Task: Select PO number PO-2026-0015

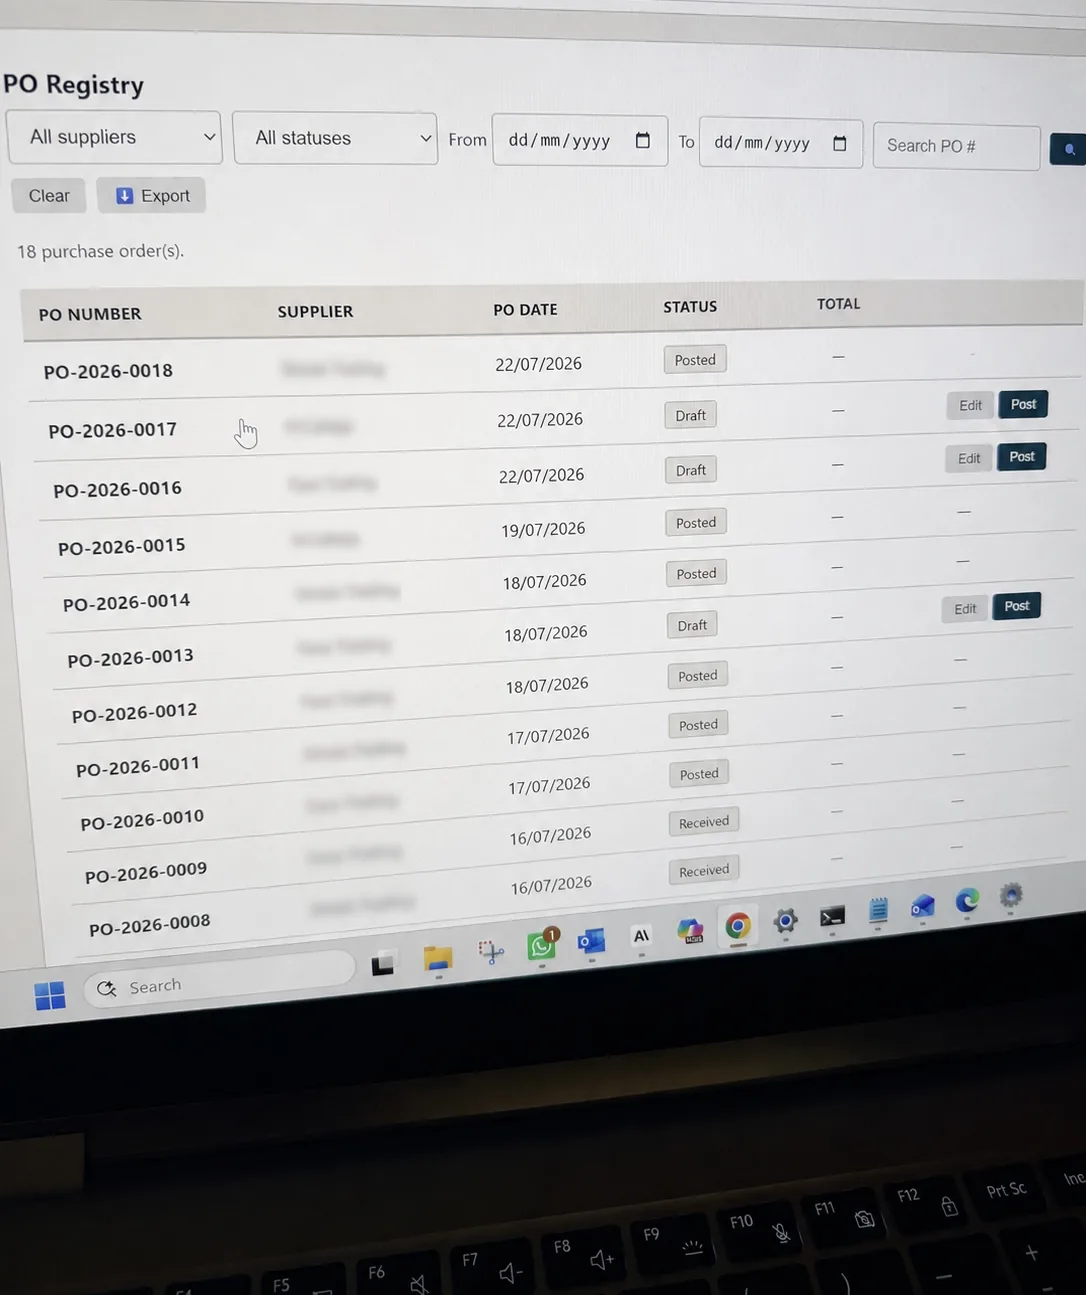Action: click(121, 546)
